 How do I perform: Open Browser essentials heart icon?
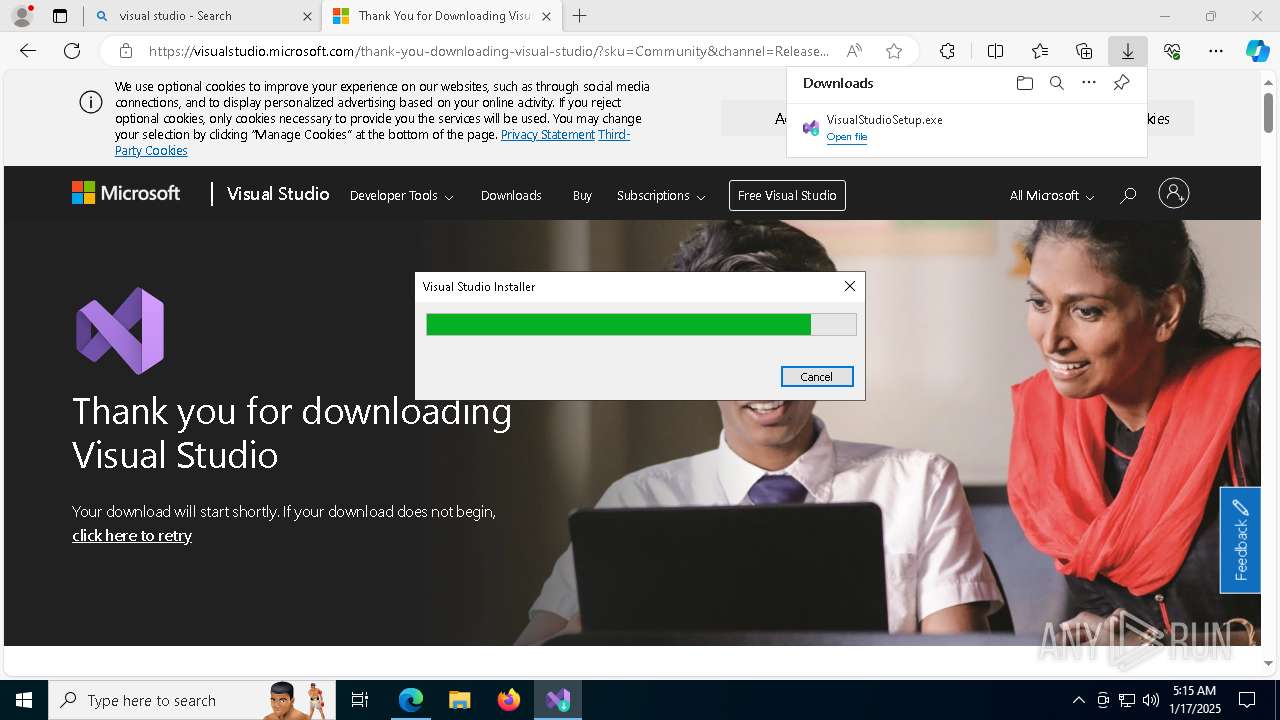(x=1172, y=51)
